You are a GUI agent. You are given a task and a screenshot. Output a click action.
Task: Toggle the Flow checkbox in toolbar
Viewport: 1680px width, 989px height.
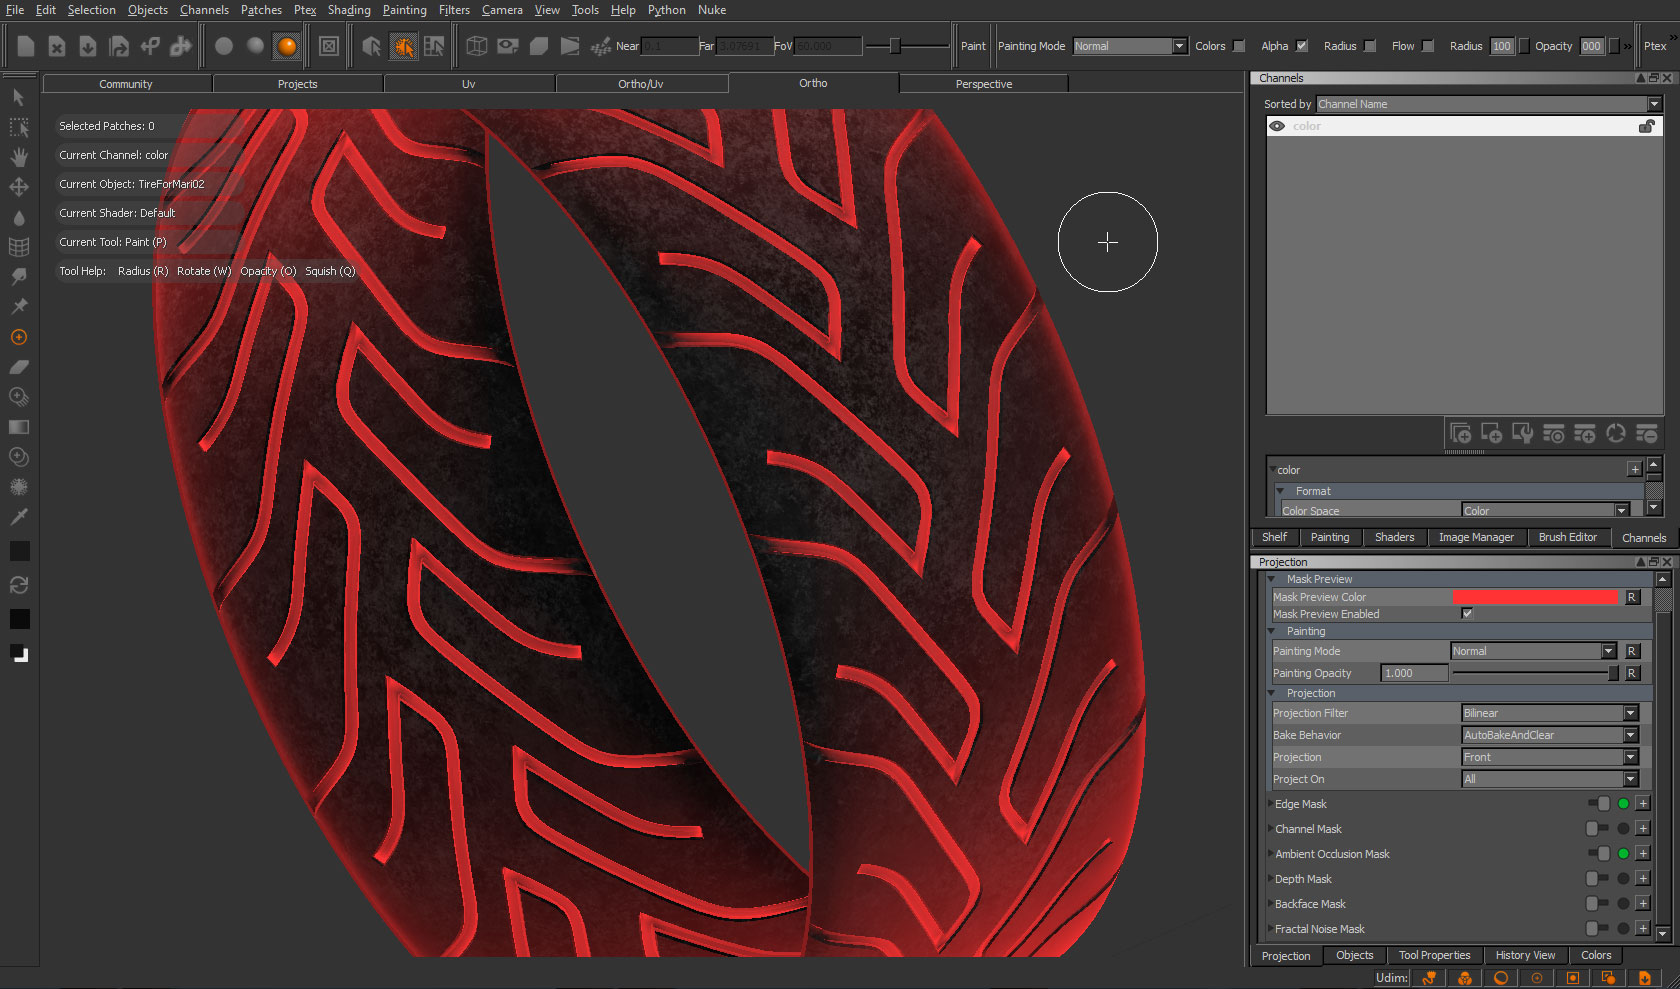pos(1428,46)
